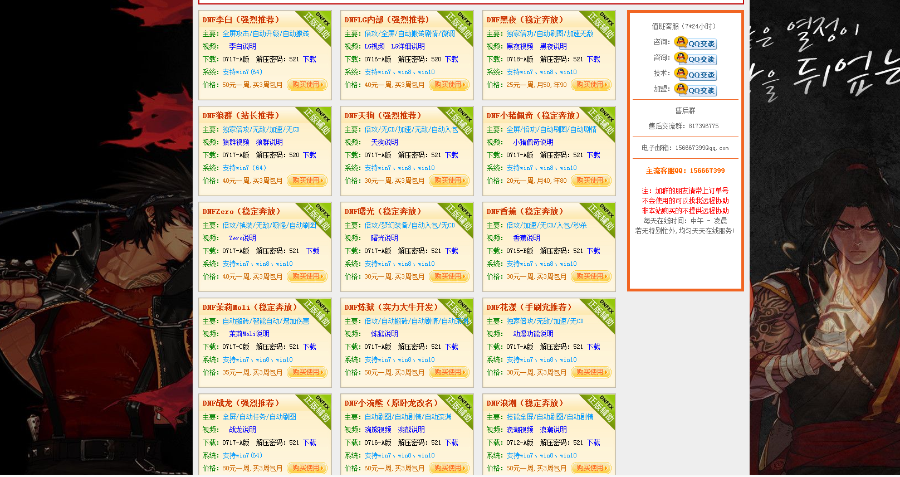
Task: Click the QQ交谈 icon beside 技术
Action: pyautogui.click(x=696, y=74)
